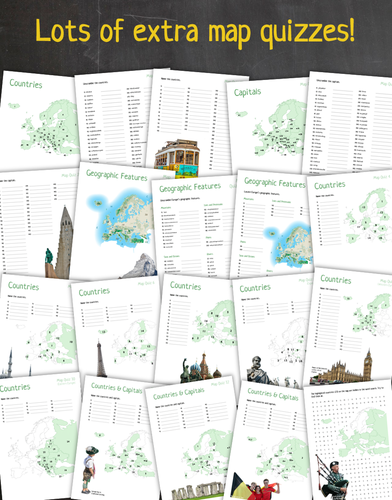Image resolution: width=392 pixels, height=500 pixels.
Task: Click the Matterhorn mountain picture
Action: [140, 266]
